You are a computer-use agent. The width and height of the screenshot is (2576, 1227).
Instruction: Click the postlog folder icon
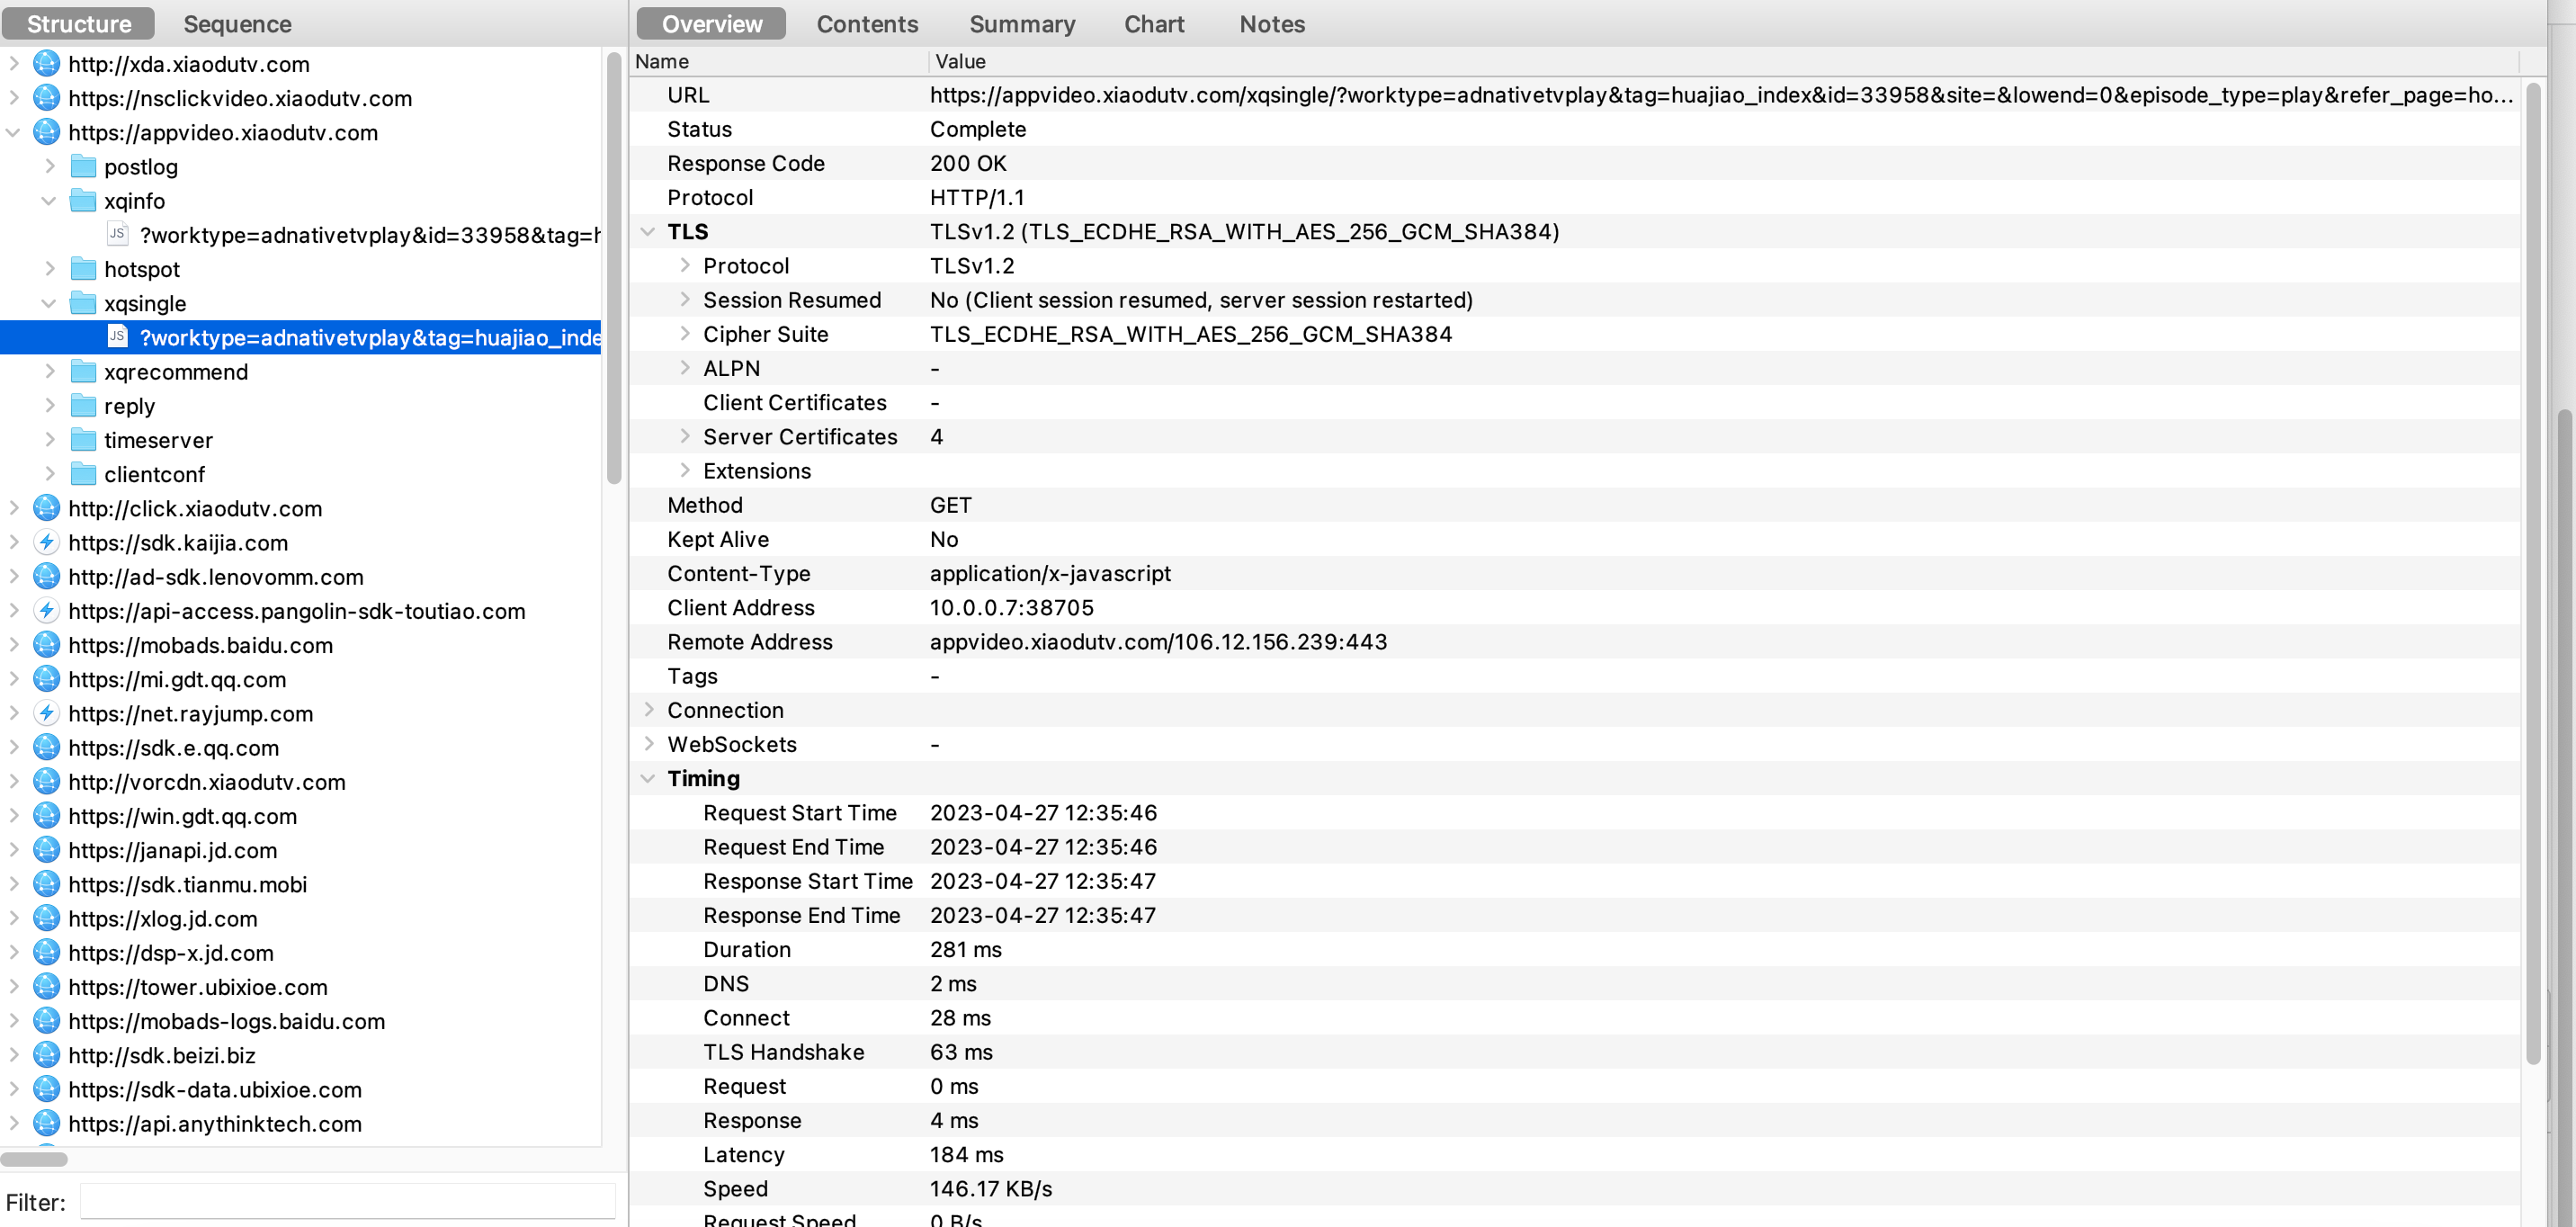pyautogui.click(x=84, y=166)
